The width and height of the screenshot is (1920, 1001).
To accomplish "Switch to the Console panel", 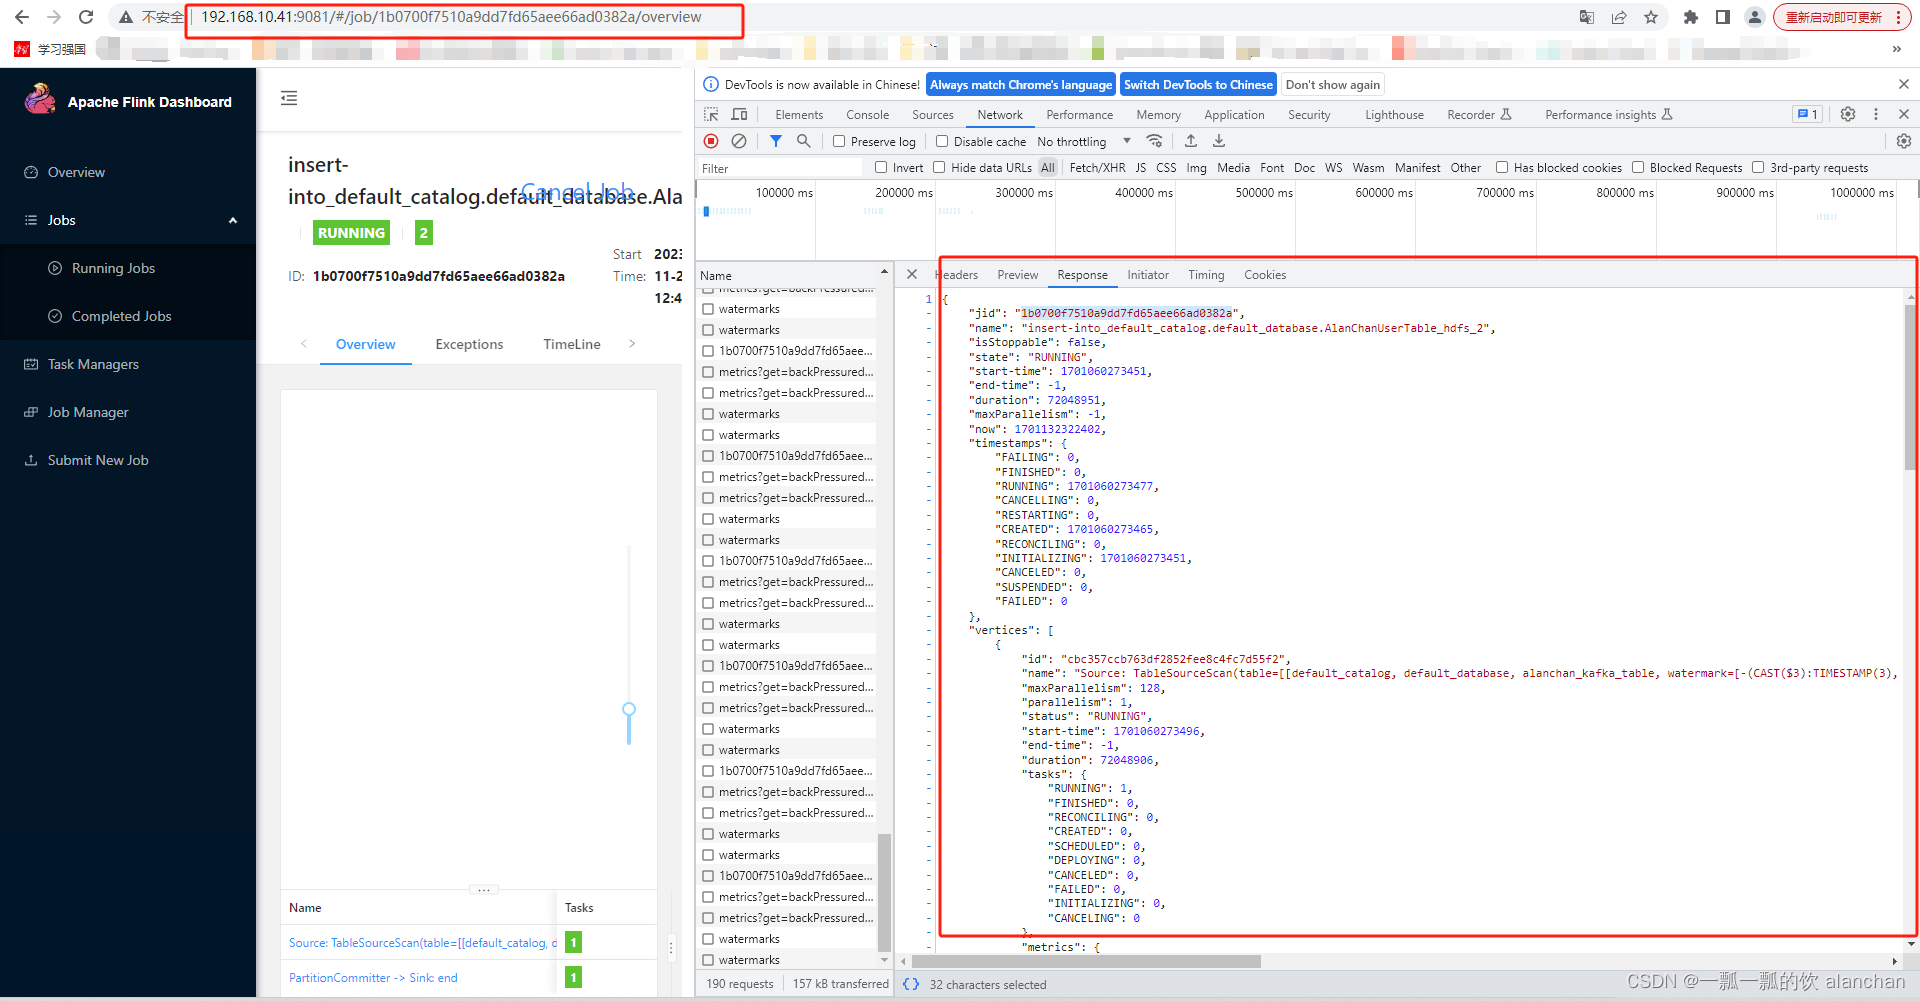I will pos(867,115).
